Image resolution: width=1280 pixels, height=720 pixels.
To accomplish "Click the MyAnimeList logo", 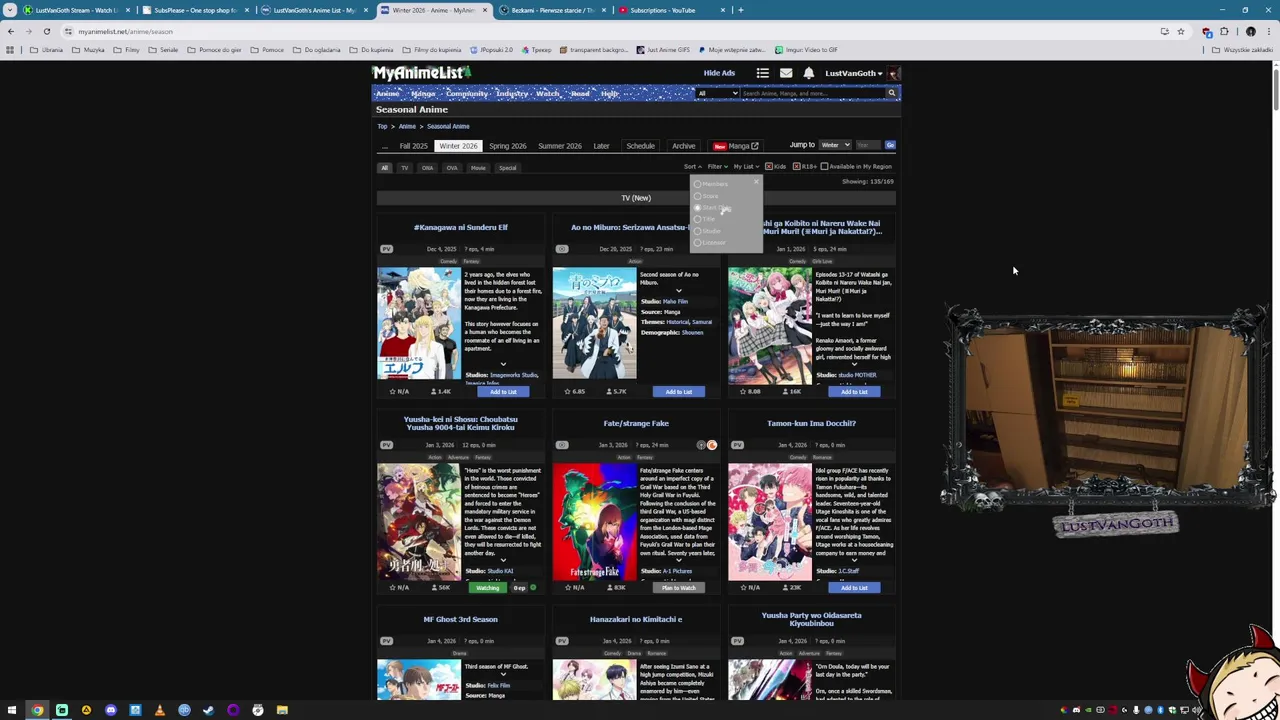I will click(x=421, y=73).
